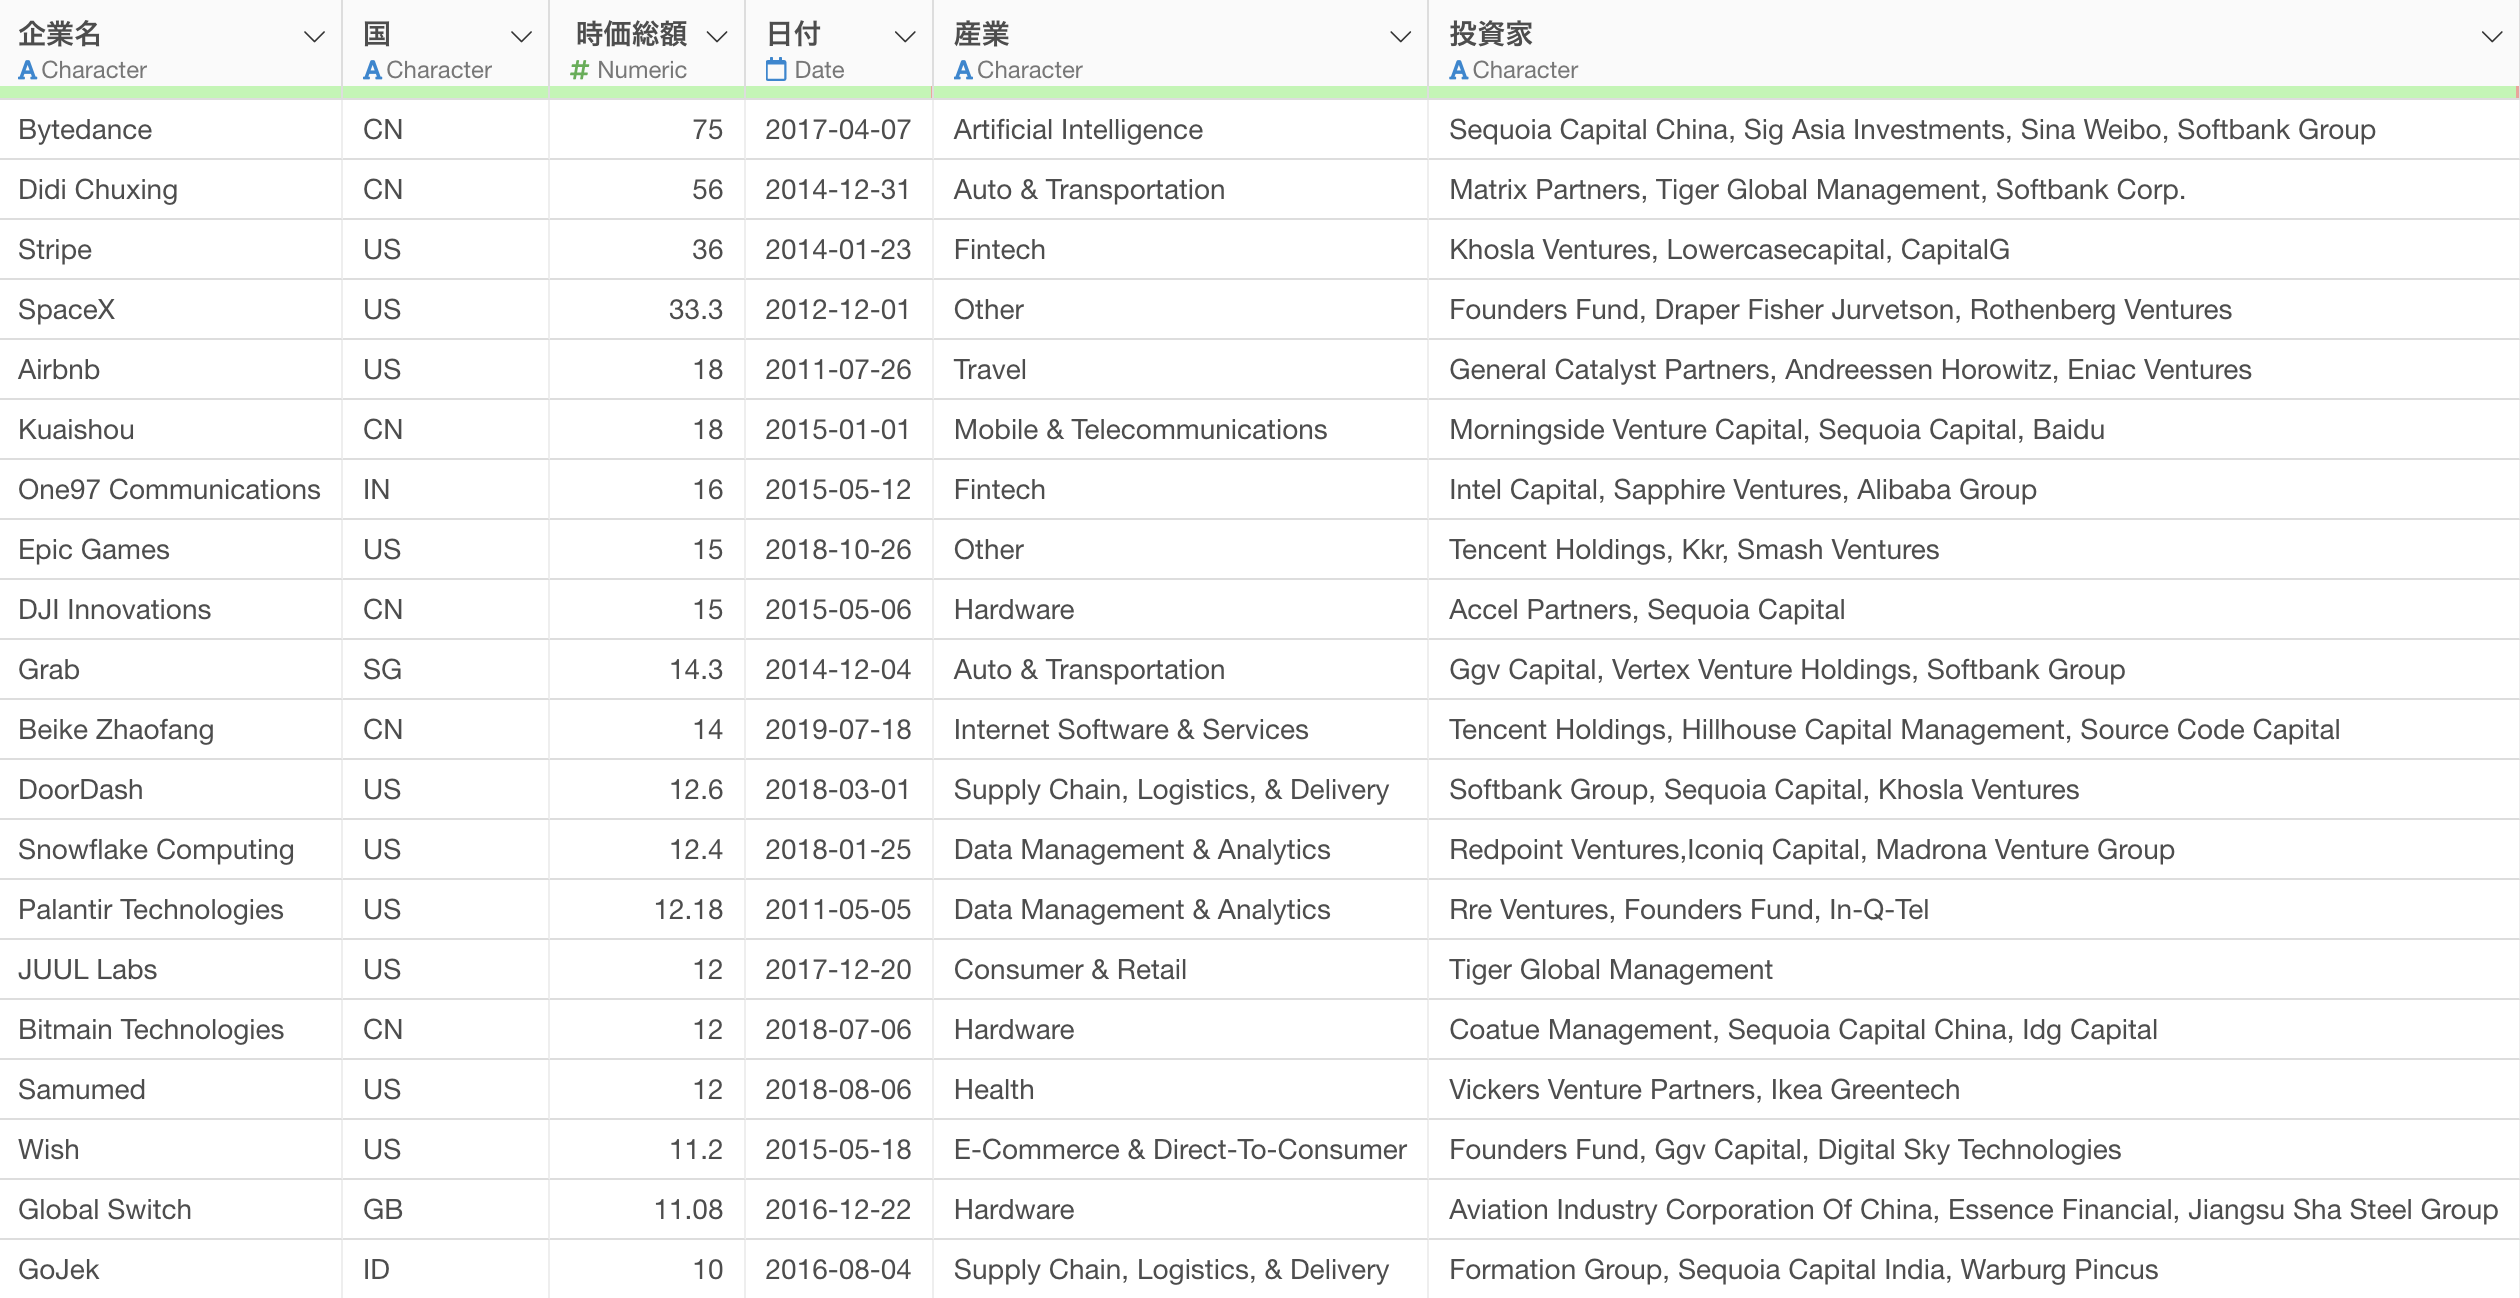
Task: Select the 産業 column header label
Action: coord(982,35)
